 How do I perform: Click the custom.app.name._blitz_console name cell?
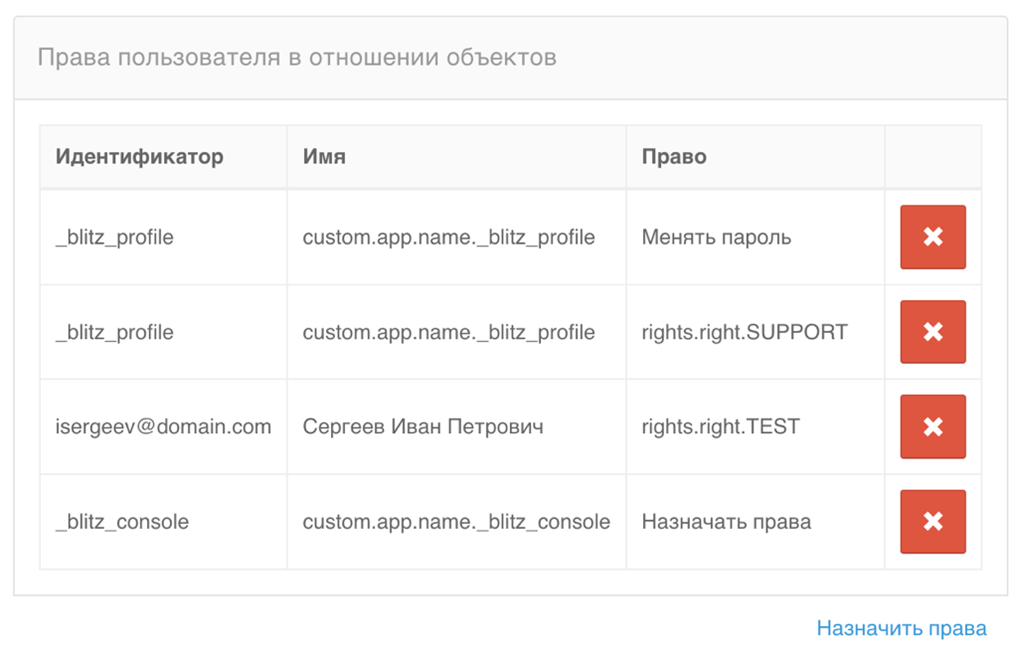(x=456, y=522)
